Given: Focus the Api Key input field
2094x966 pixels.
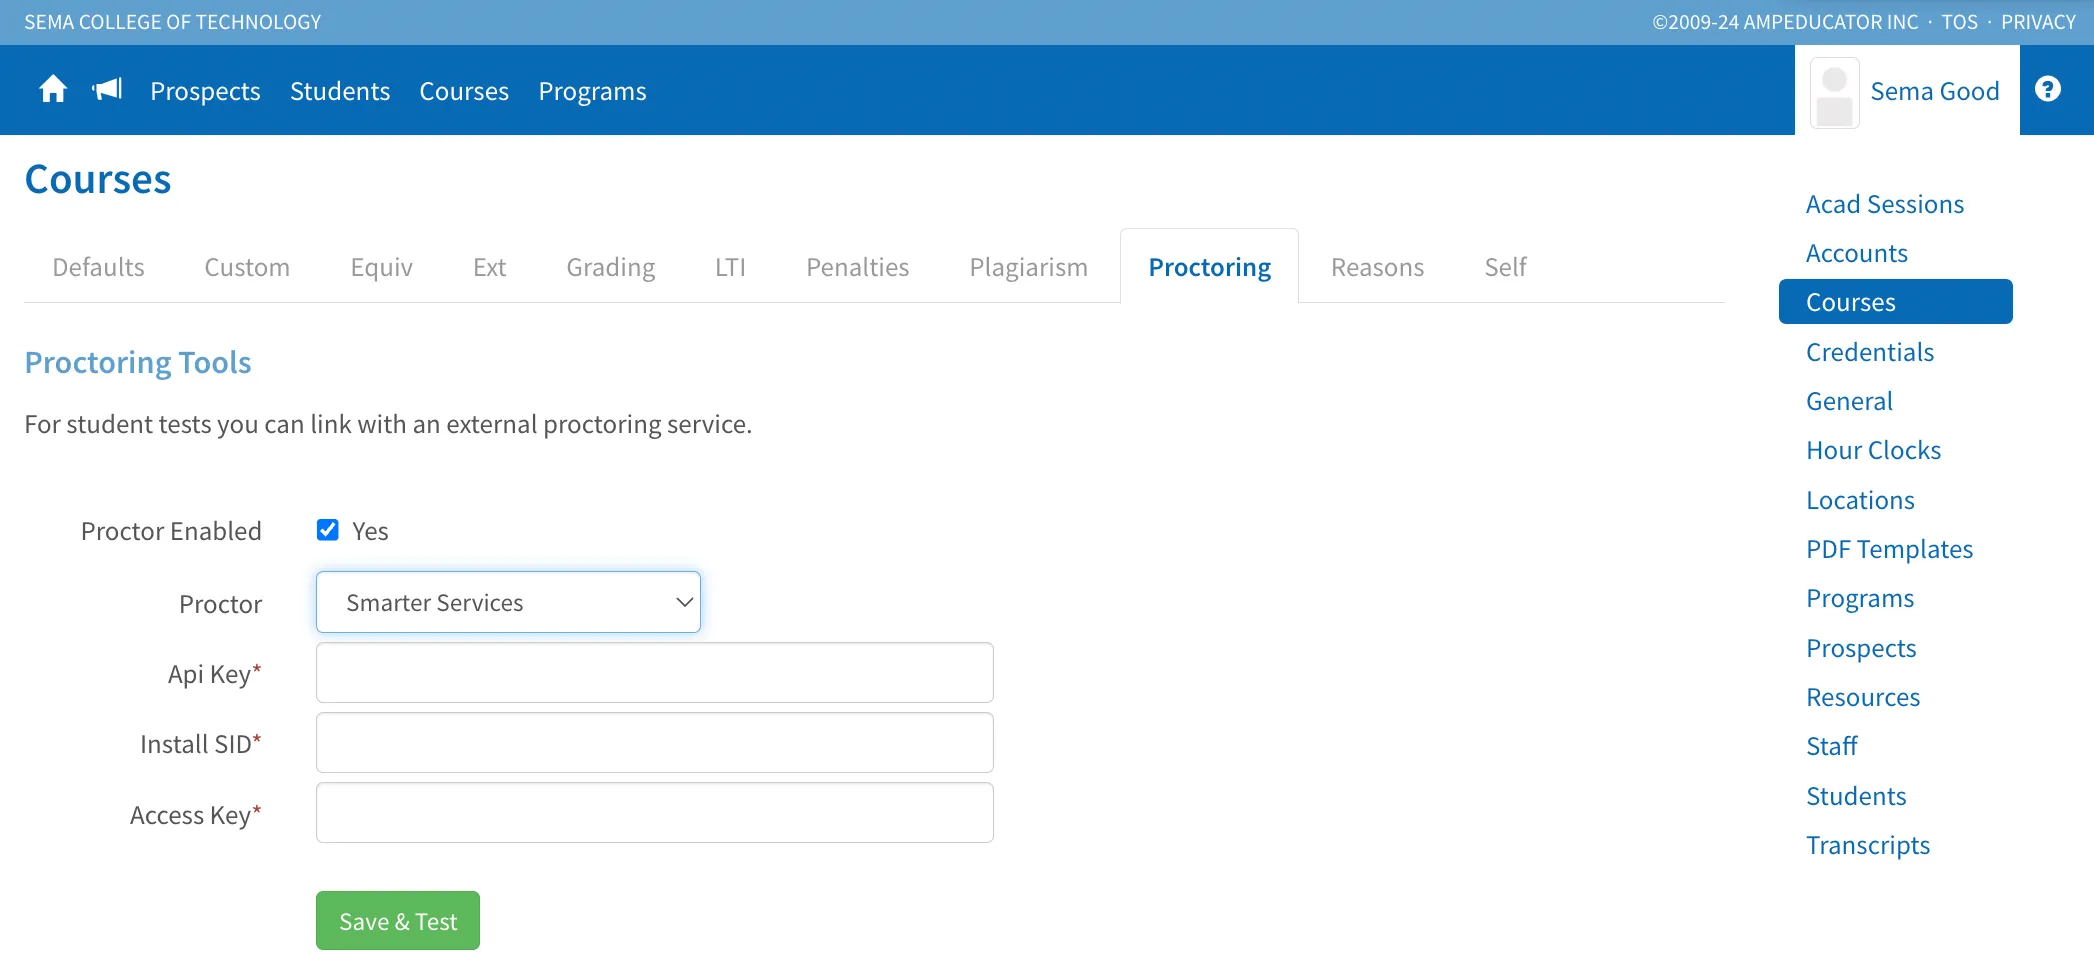Looking at the screenshot, I should click(x=655, y=673).
